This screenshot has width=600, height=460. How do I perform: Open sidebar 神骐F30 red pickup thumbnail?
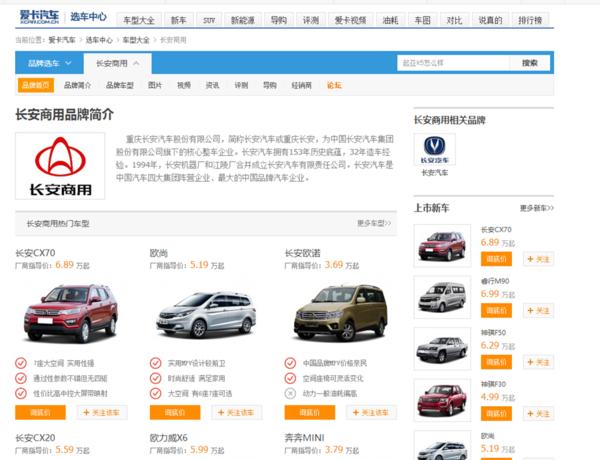point(442,400)
